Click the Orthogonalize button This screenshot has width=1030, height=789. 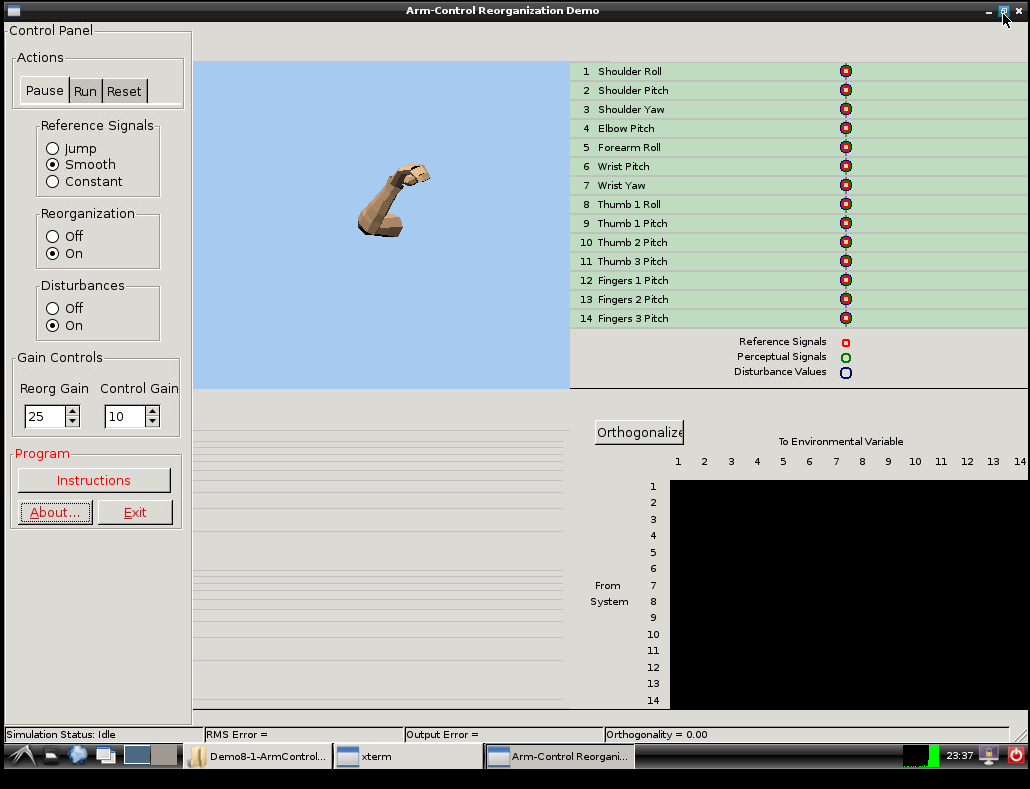(639, 432)
